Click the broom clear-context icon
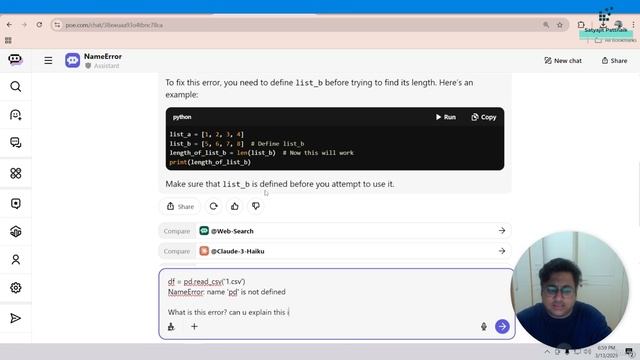Viewport: 640px width, 360px height. (171, 327)
